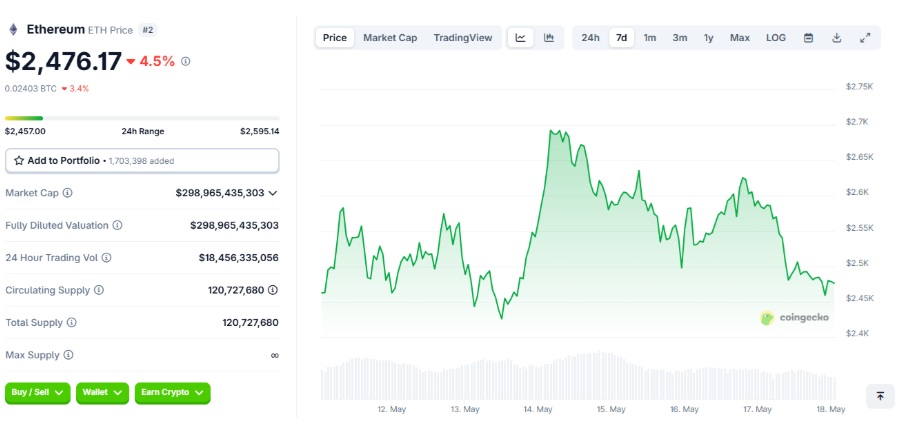Click the 24h Range progress bar
Viewport: 902px width, 430px height.
[142, 118]
